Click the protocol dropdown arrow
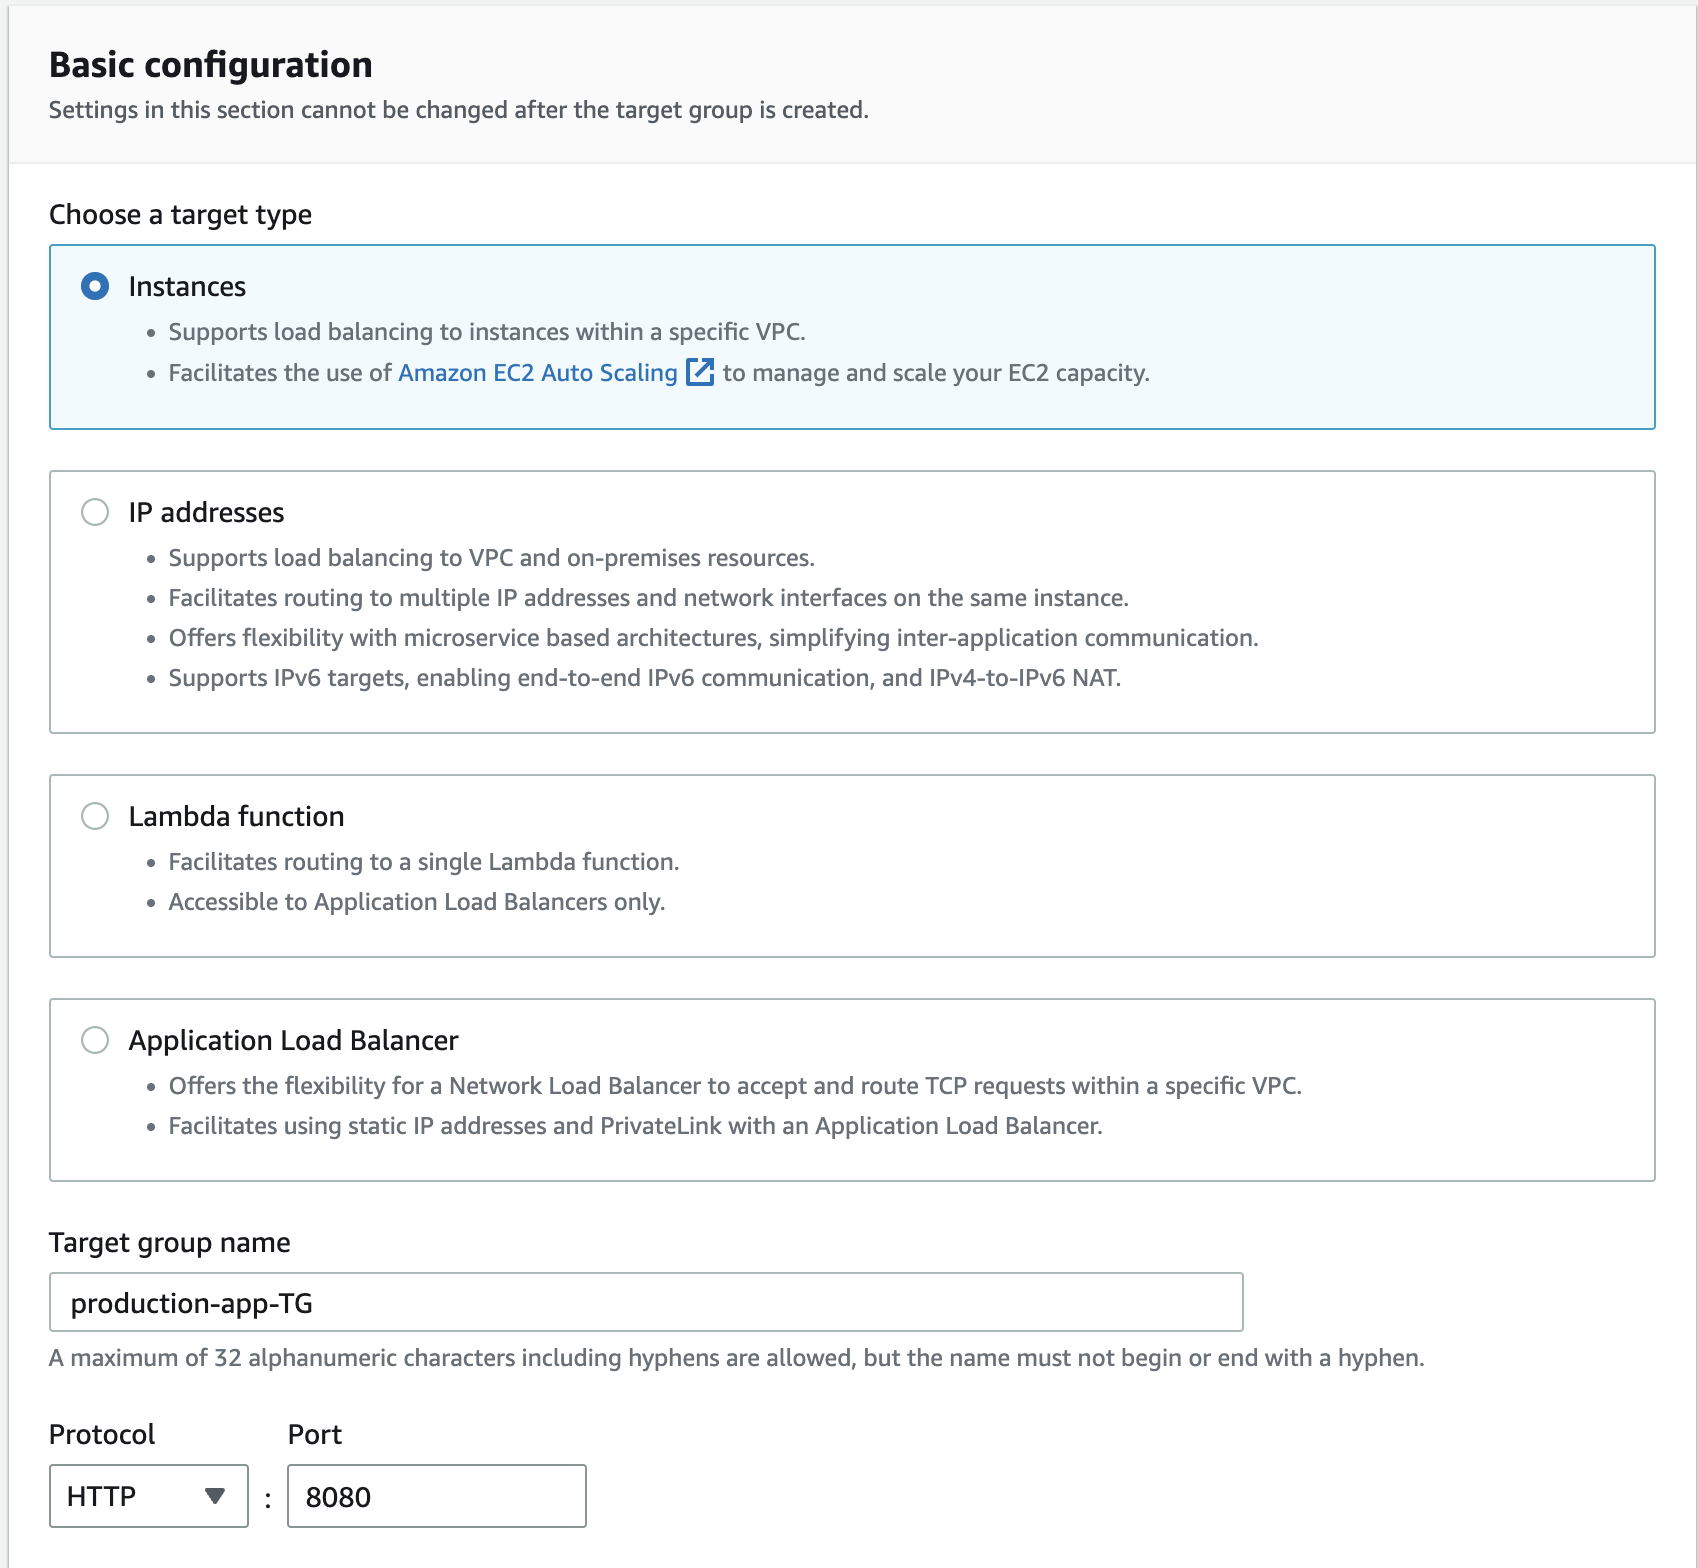 coord(214,1496)
